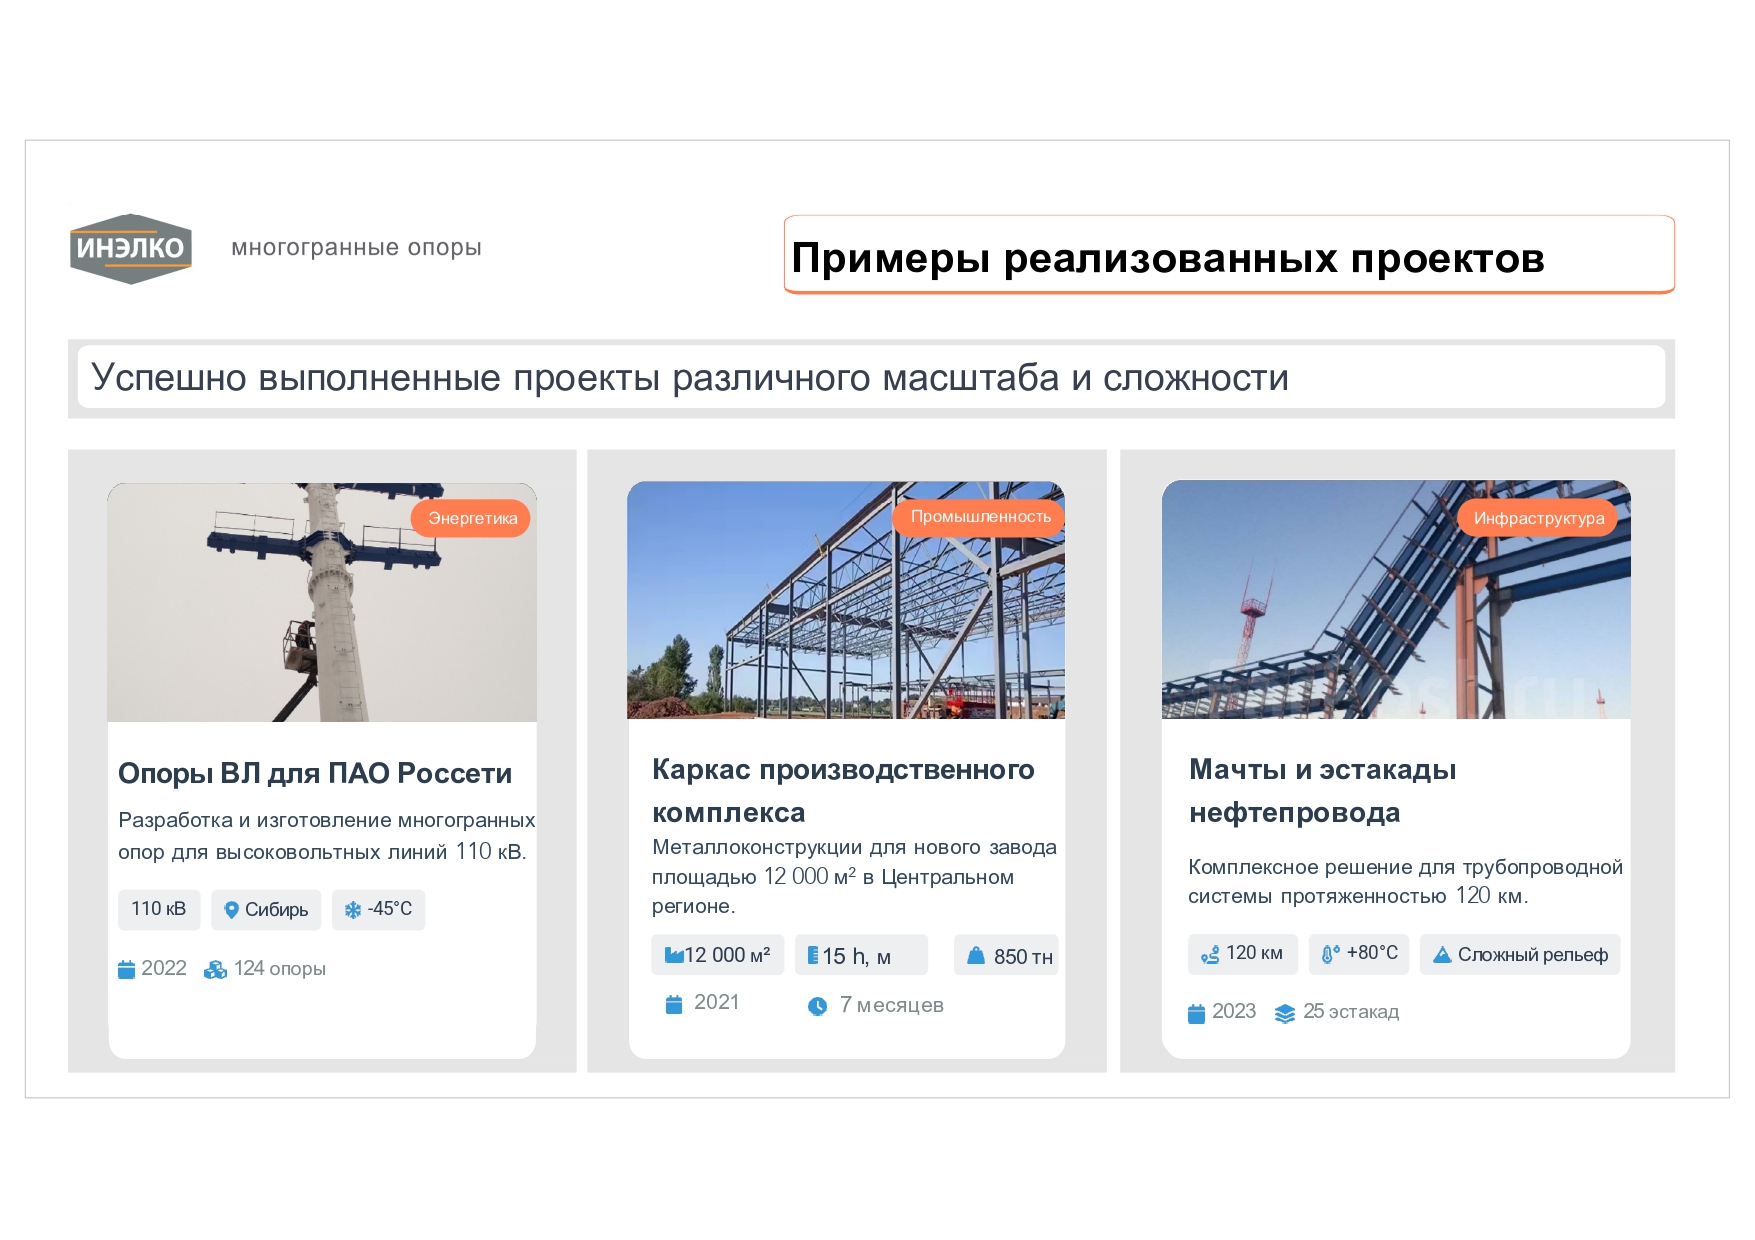Select the Промышленность category badge

(979, 517)
